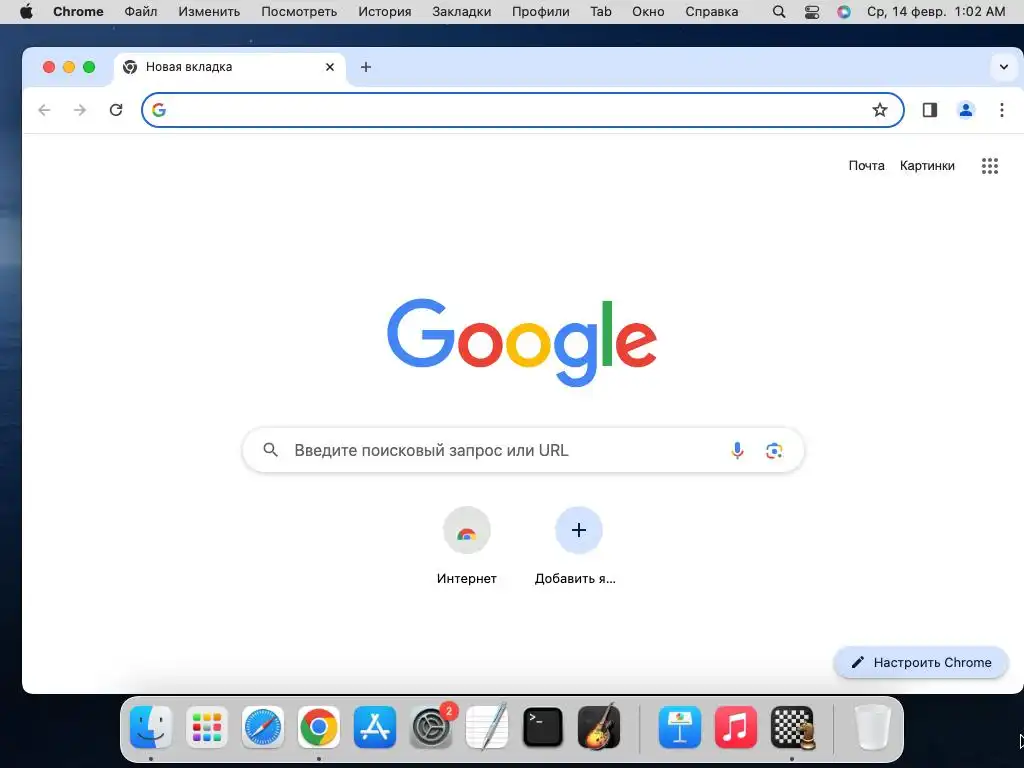This screenshot has width=1024, height=768.
Task: Open TextEdit from the Dock
Action: (x=487, y=728)
